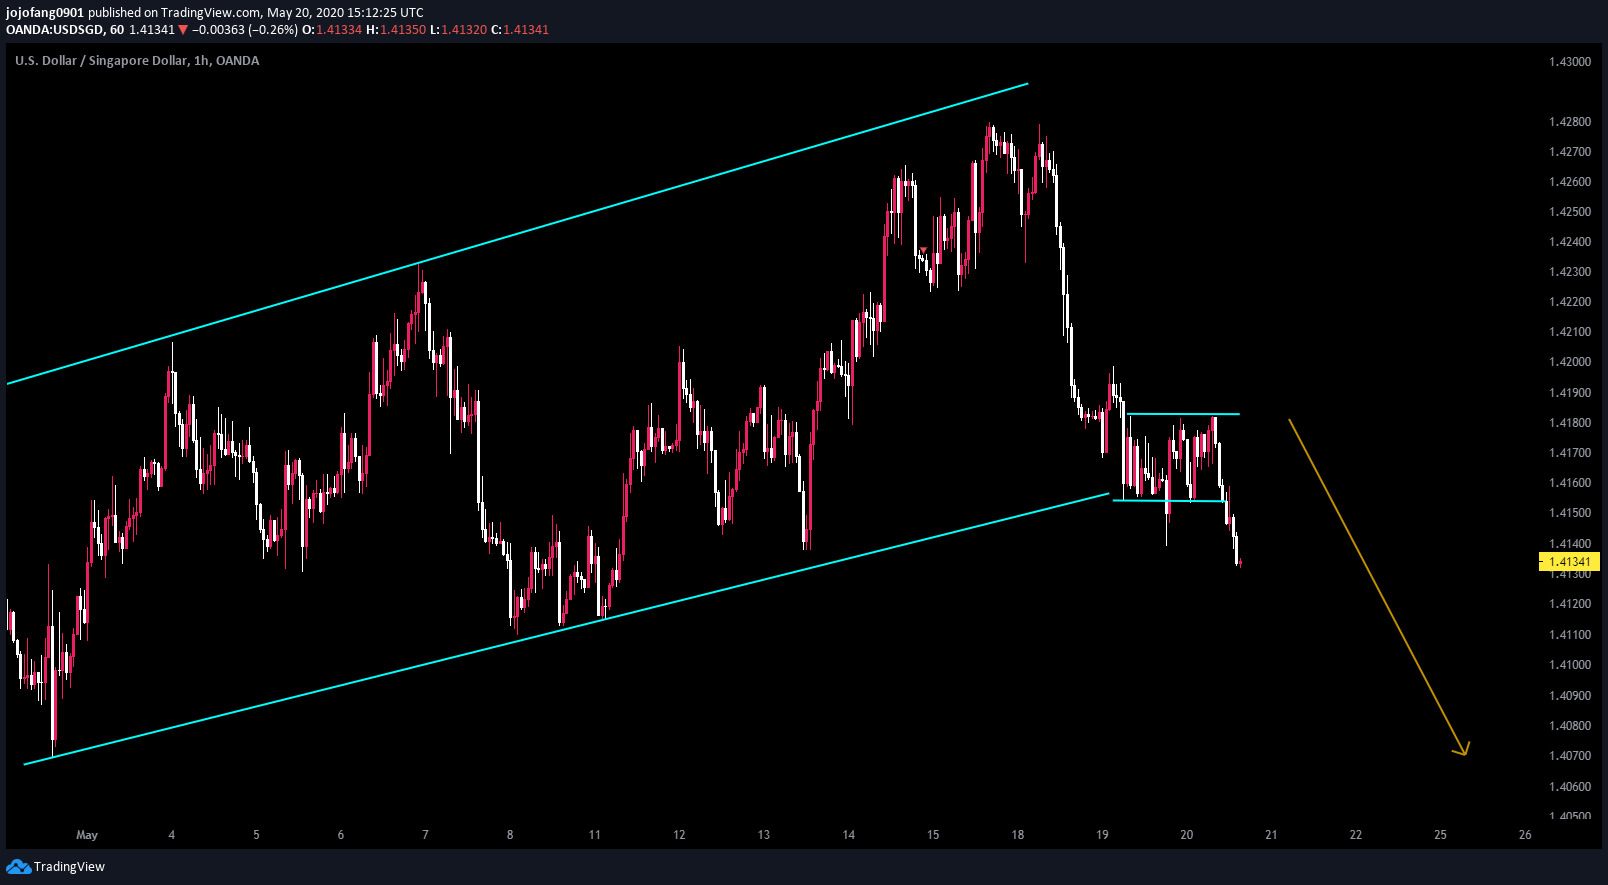Click the red down-triangle price change icon

point(183,30)
